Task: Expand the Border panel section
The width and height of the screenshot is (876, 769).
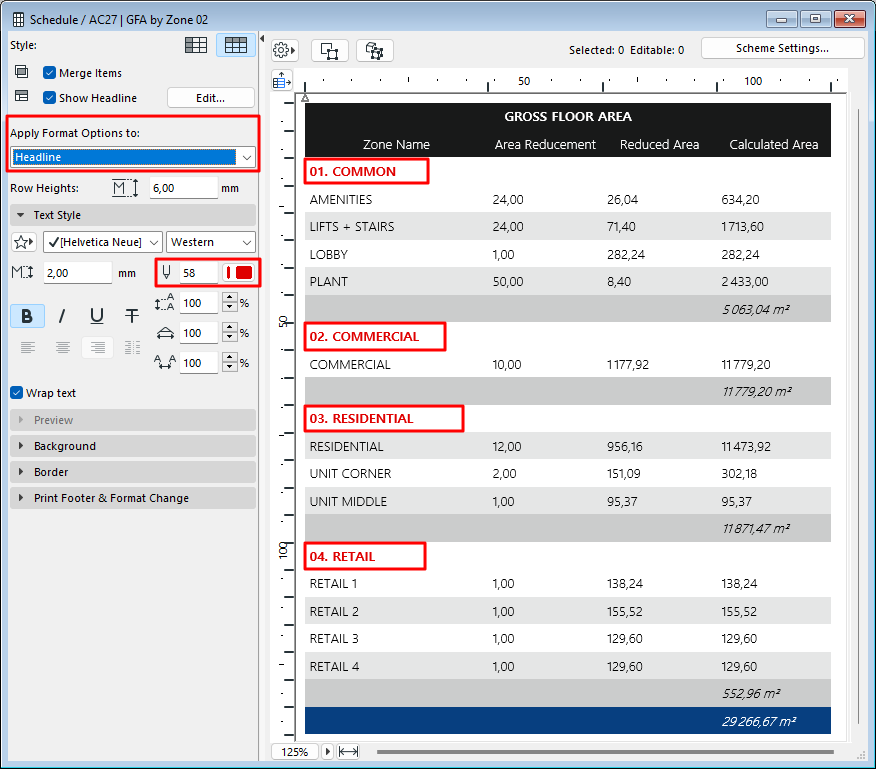Action: click(x=51, y=472)
